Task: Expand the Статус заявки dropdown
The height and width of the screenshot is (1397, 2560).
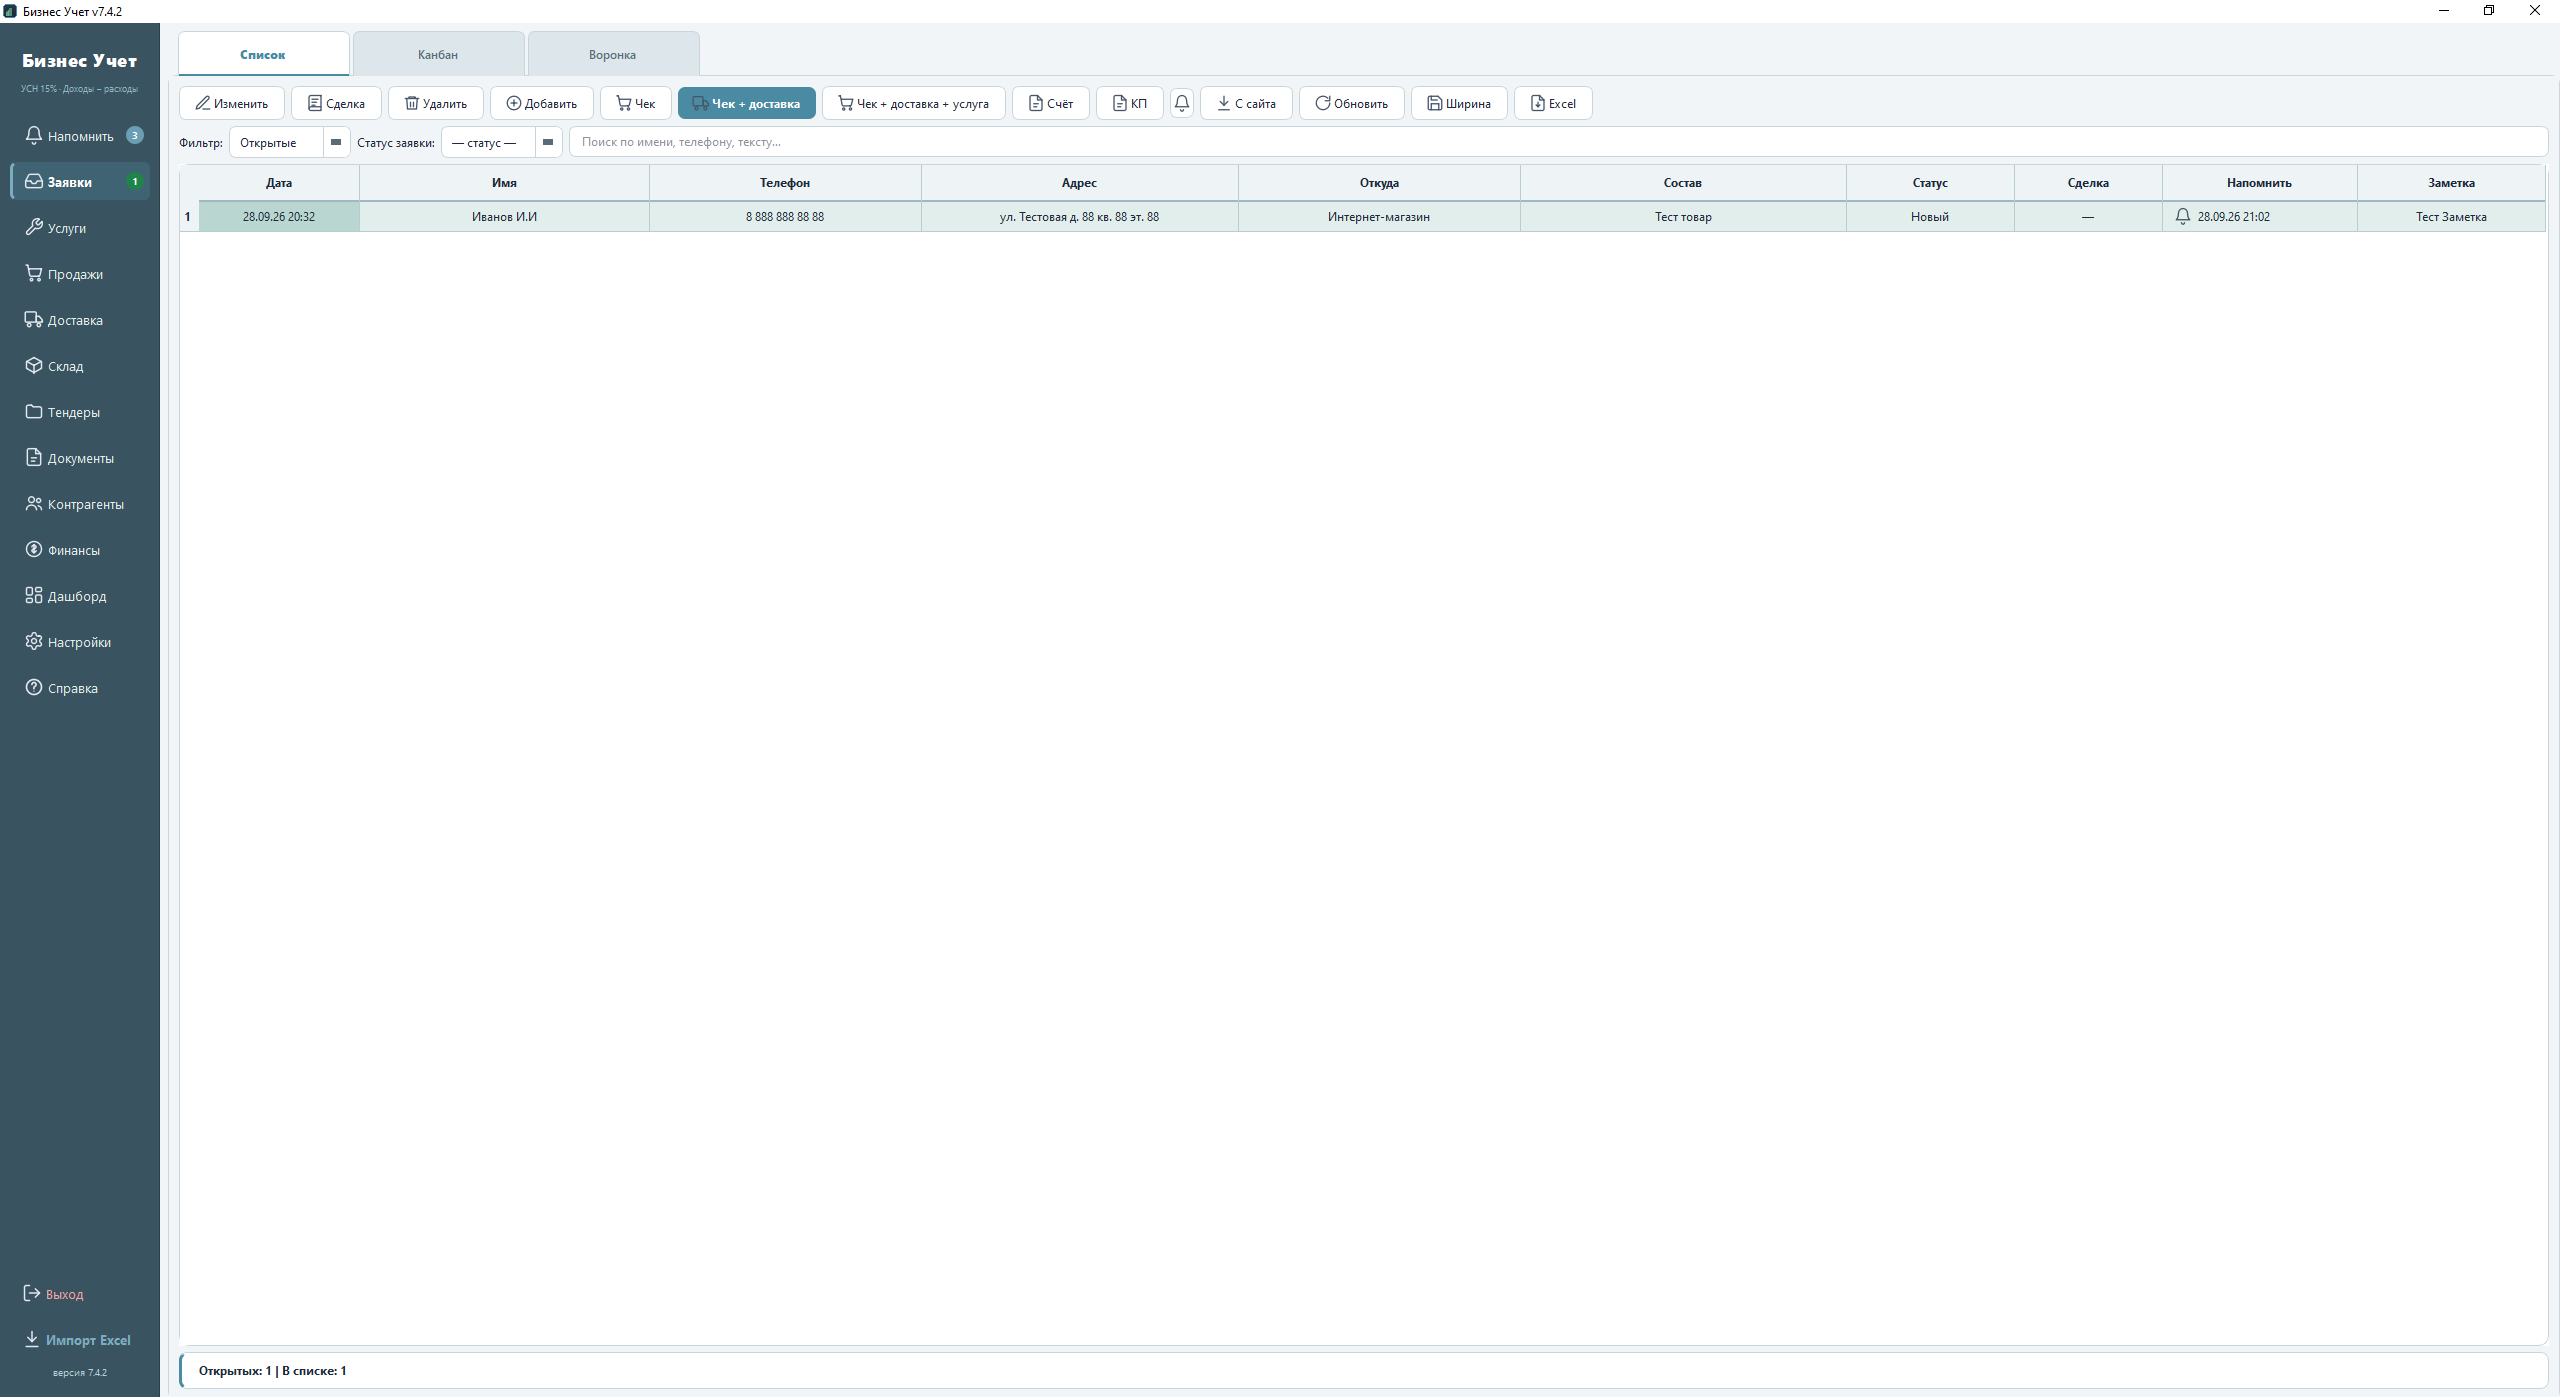Action: point(502,142)
